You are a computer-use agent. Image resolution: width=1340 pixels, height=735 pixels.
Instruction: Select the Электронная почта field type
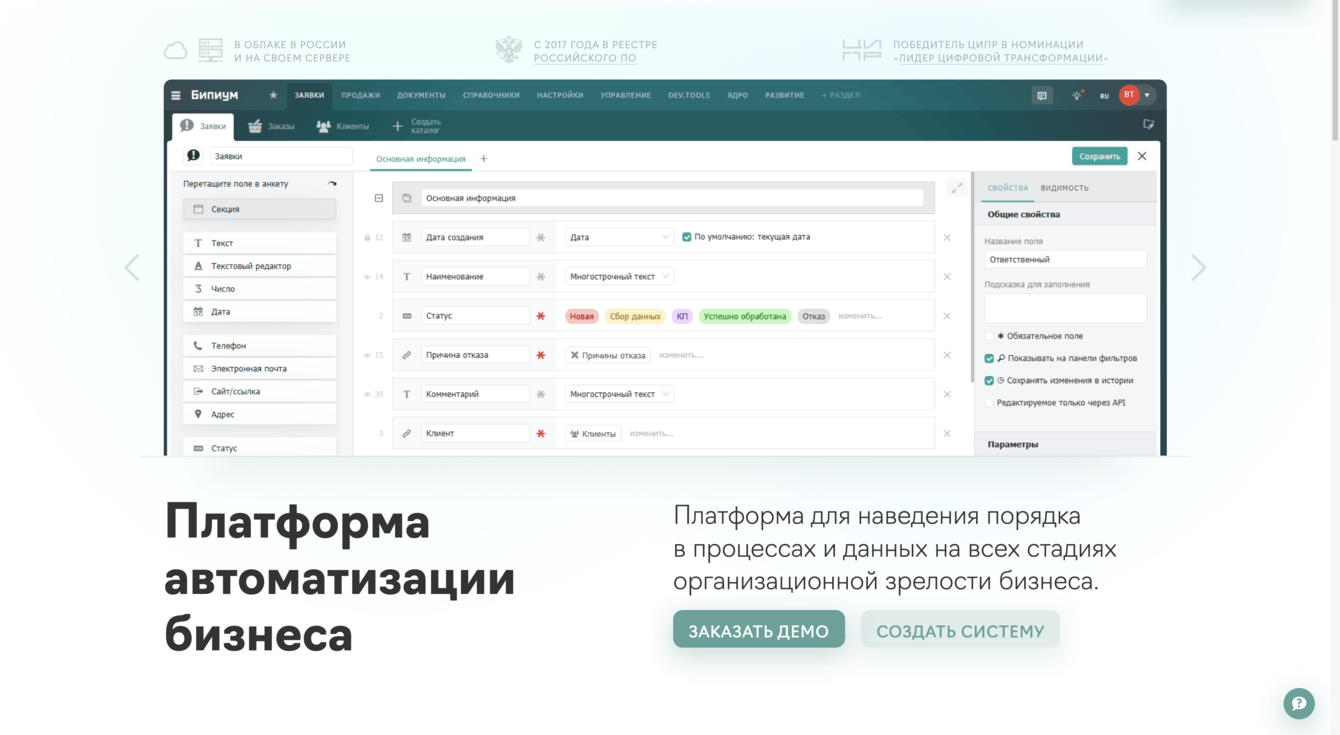pos(260,369)
